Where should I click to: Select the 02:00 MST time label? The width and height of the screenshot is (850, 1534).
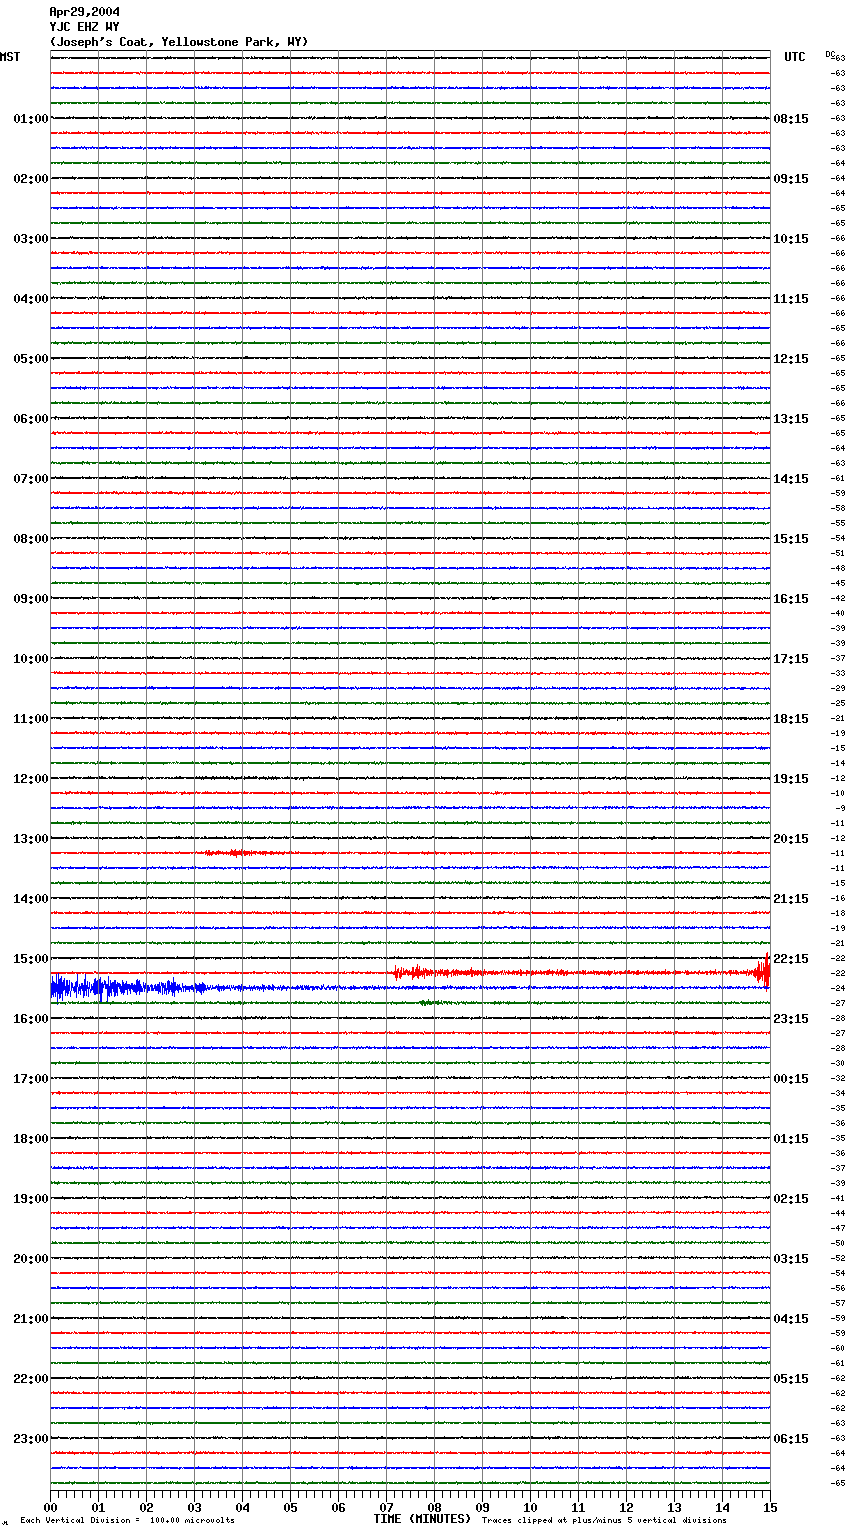(x=31, y=179)
